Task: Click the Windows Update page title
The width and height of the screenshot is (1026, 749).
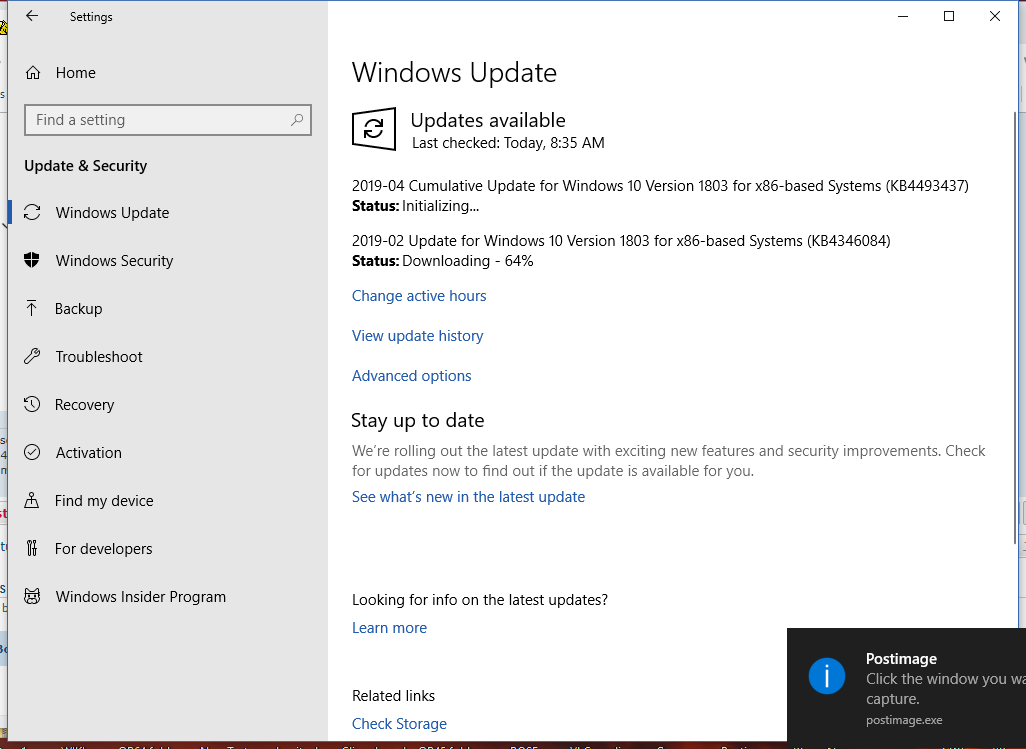Action: (454, 73)
